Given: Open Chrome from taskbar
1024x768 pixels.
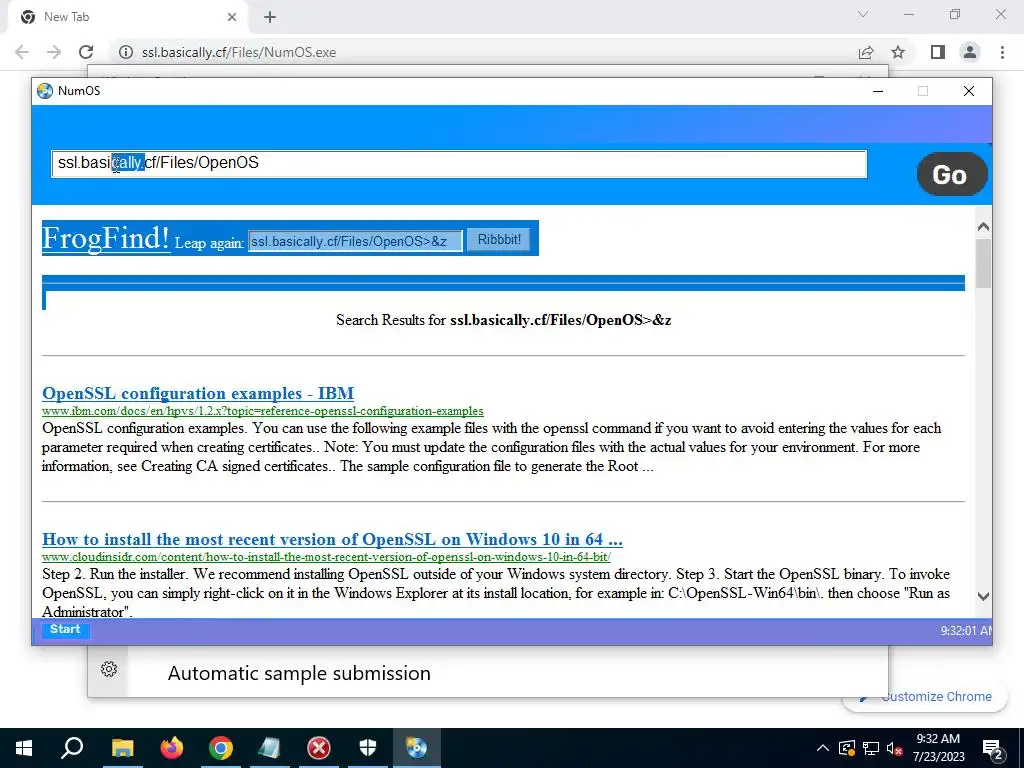Looking at the screenshot, I should (x=221, y=748).
